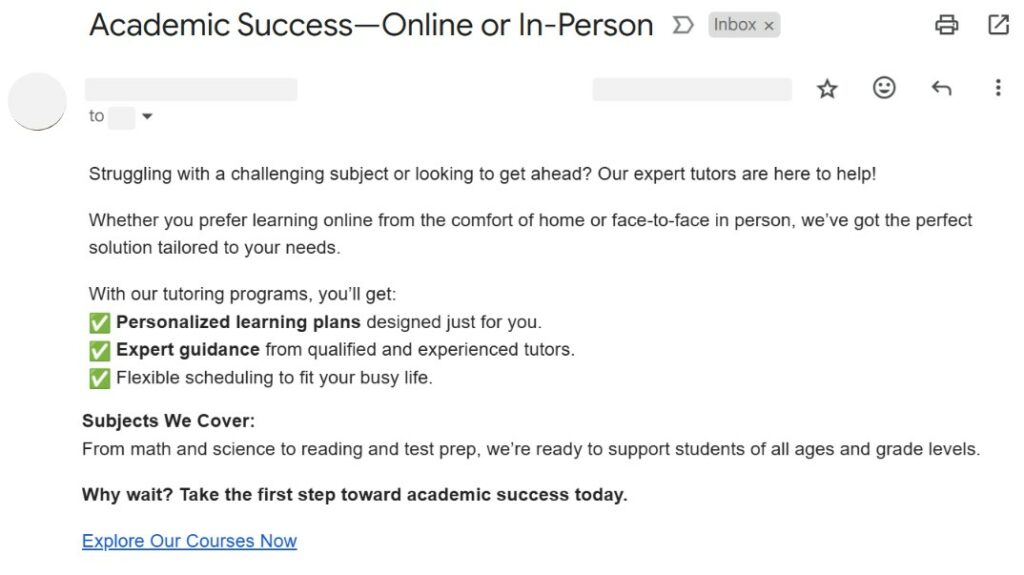
Task: Click the Subjects We Cover heading
Action: click(x=168, y=421)
